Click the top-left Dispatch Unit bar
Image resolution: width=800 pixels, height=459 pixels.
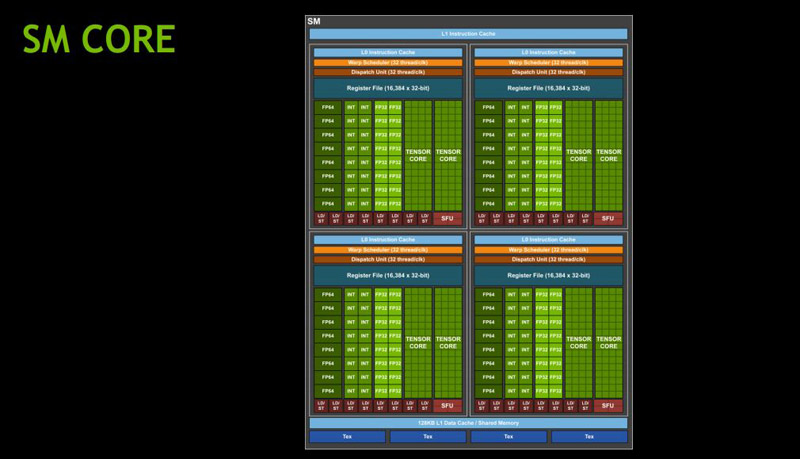click(388, 72)
